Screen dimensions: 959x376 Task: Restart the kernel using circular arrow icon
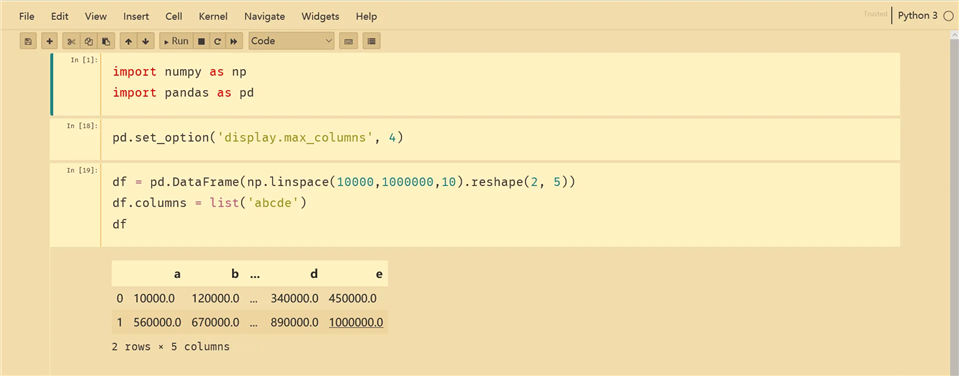pos(217,41)
